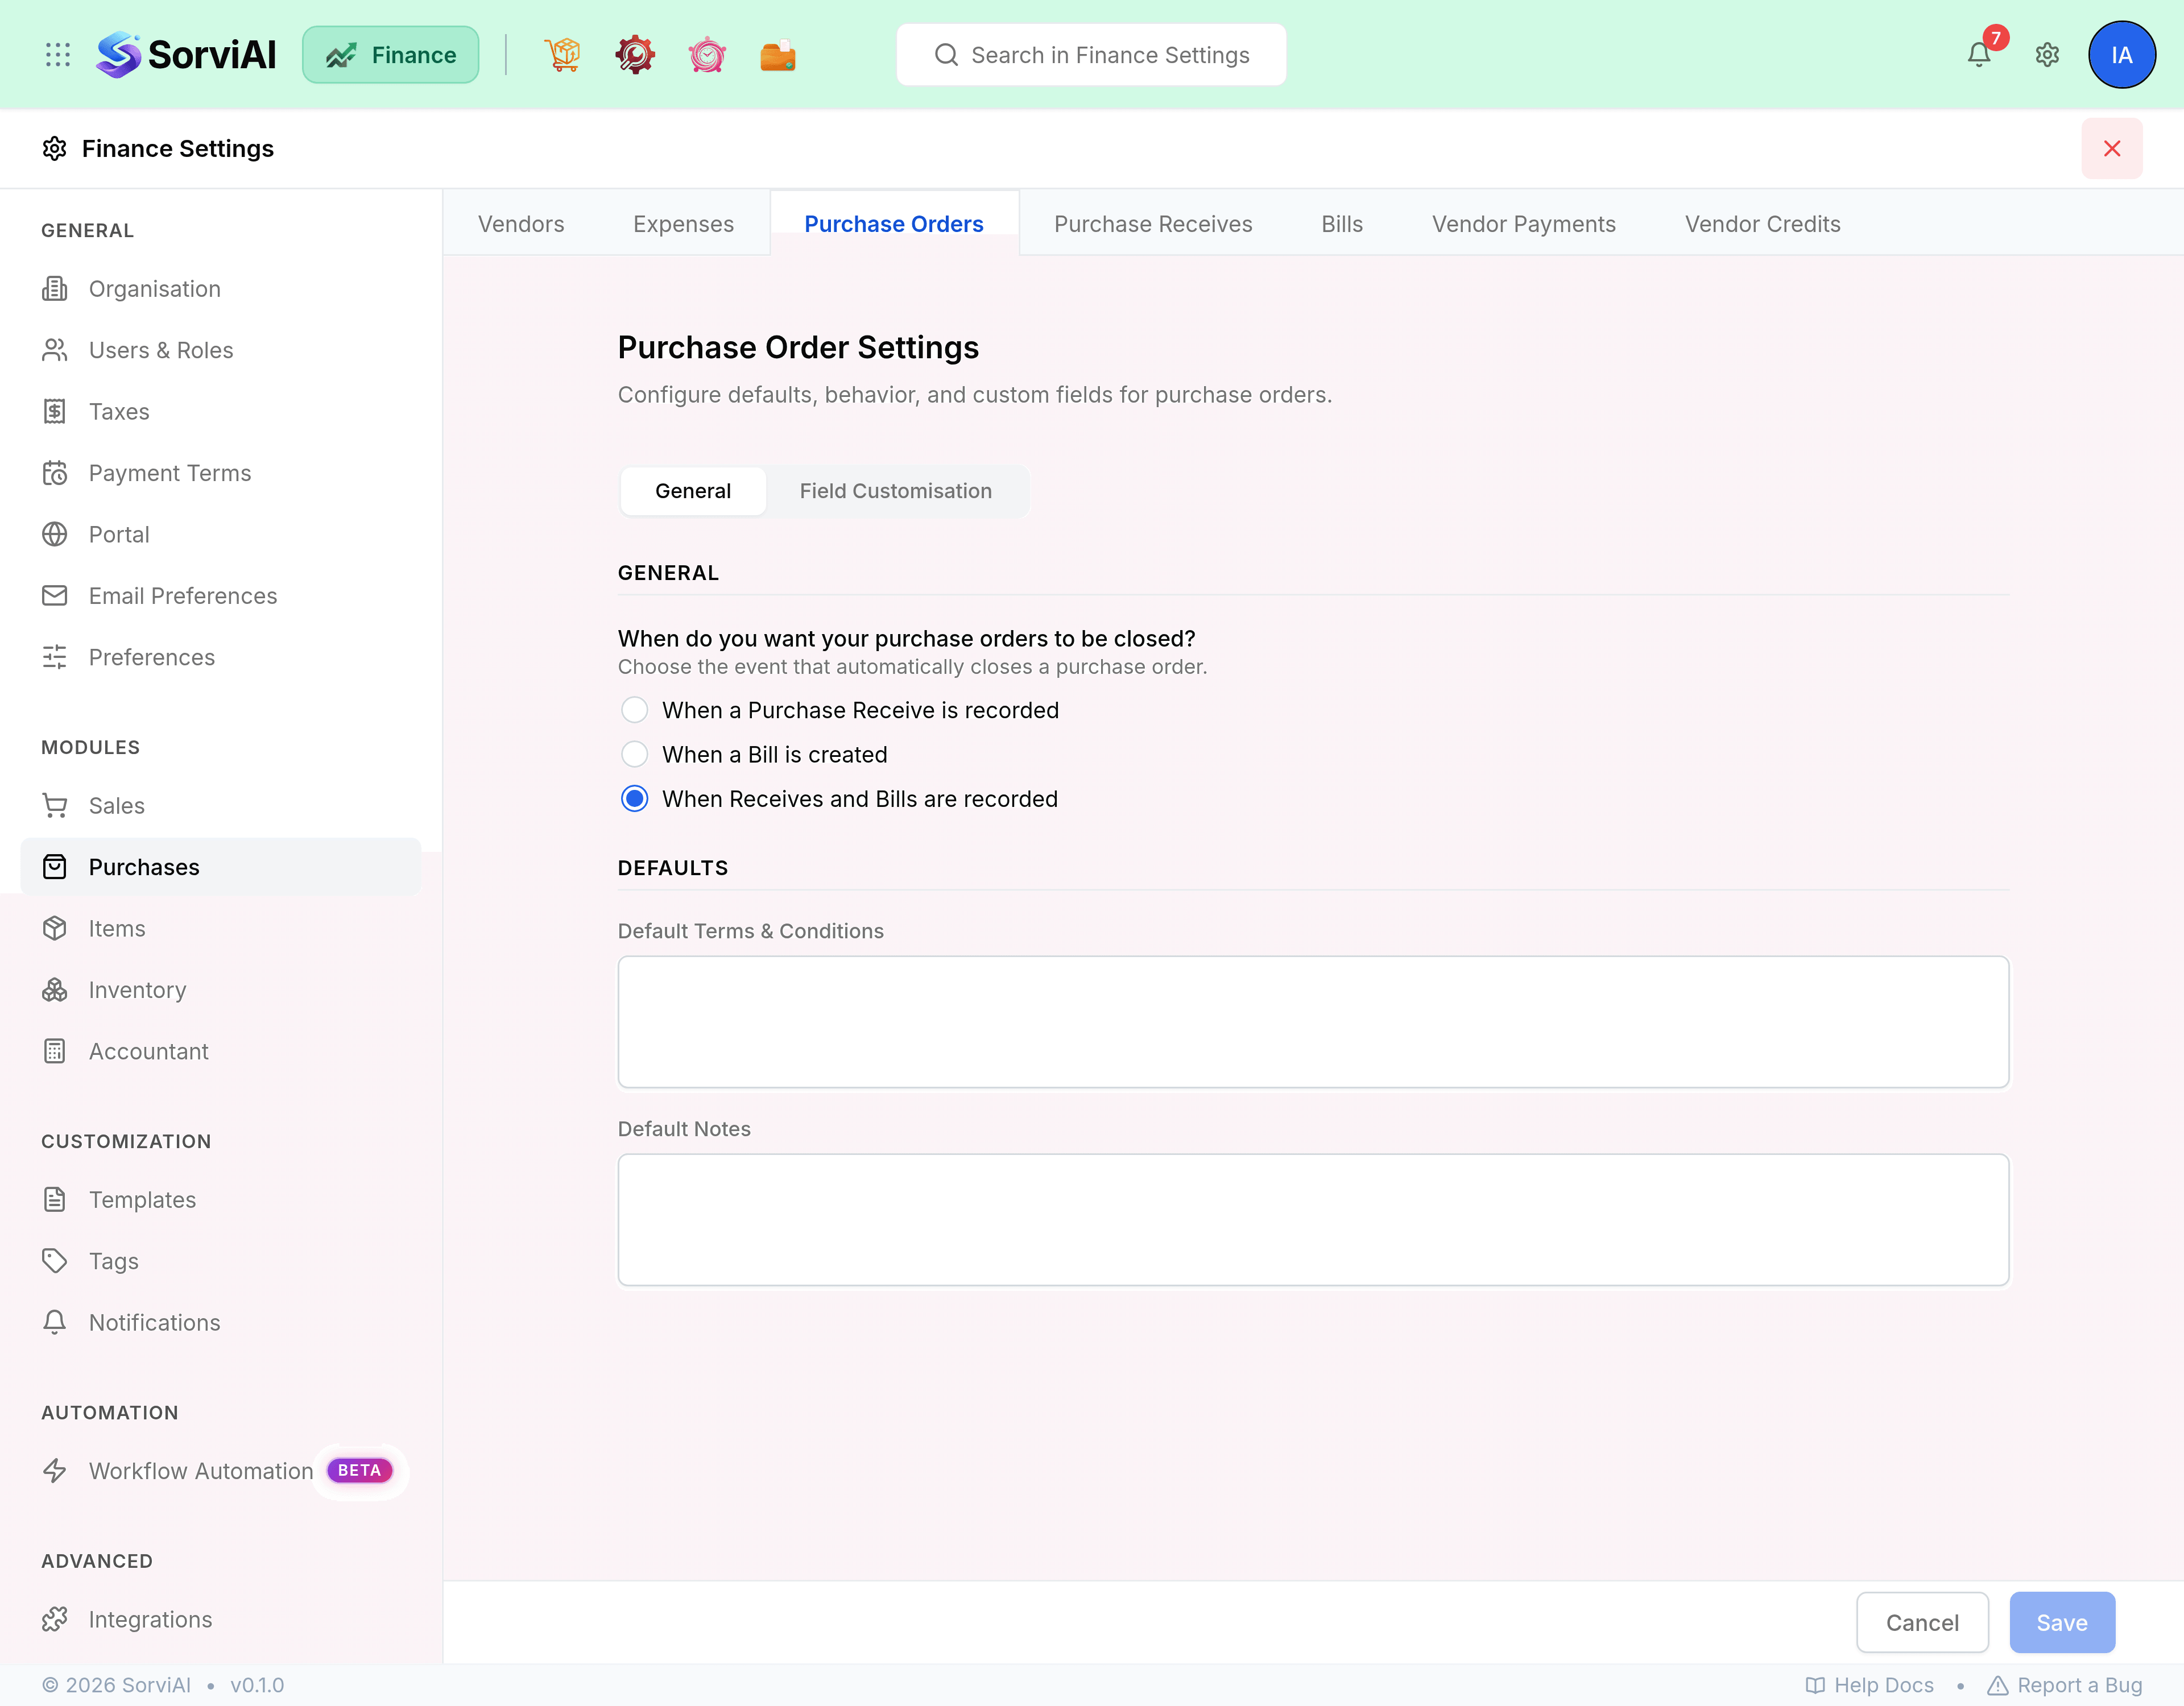Click the SorviAI logo

[186, 55]
